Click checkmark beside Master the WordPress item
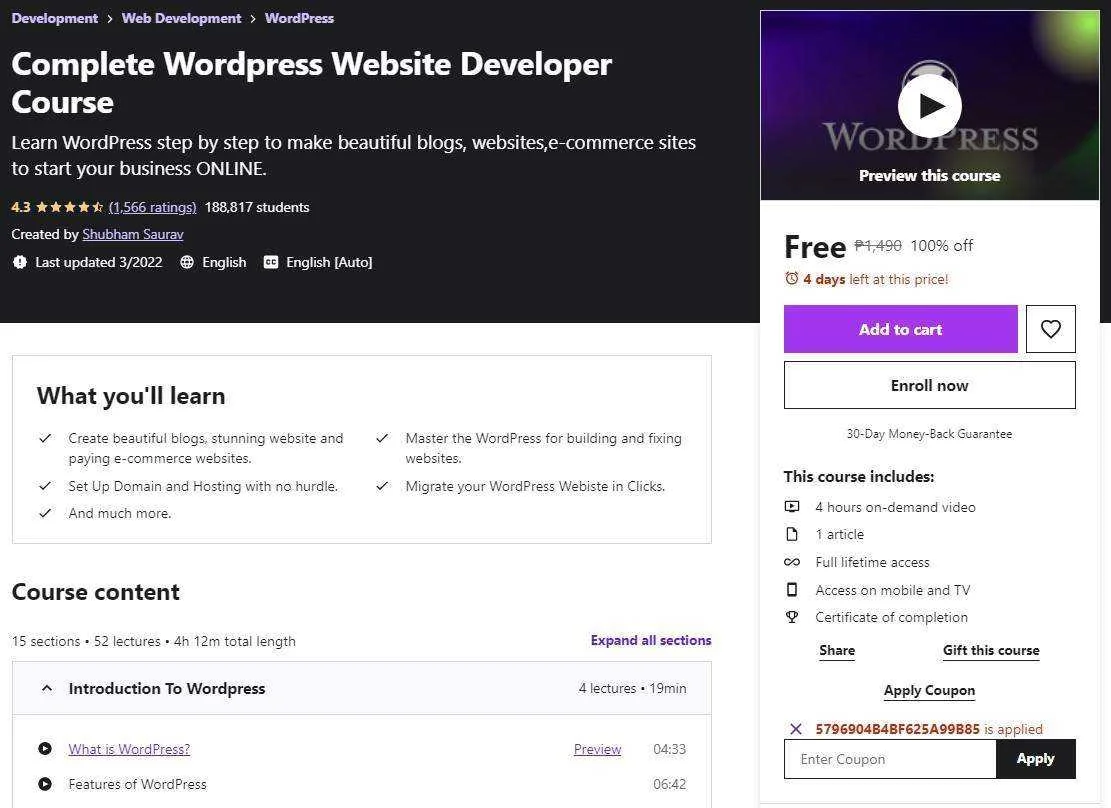The width and height of the screenshot is (1111, 808). (382, 438)
